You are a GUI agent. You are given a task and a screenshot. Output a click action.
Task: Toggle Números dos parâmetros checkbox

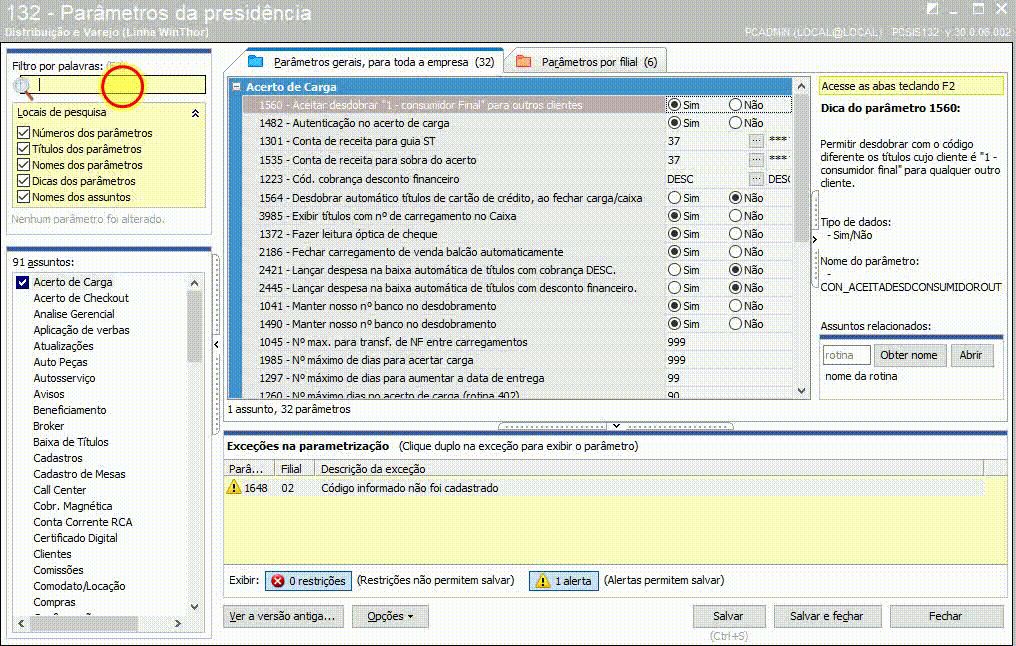click(23, 133)
